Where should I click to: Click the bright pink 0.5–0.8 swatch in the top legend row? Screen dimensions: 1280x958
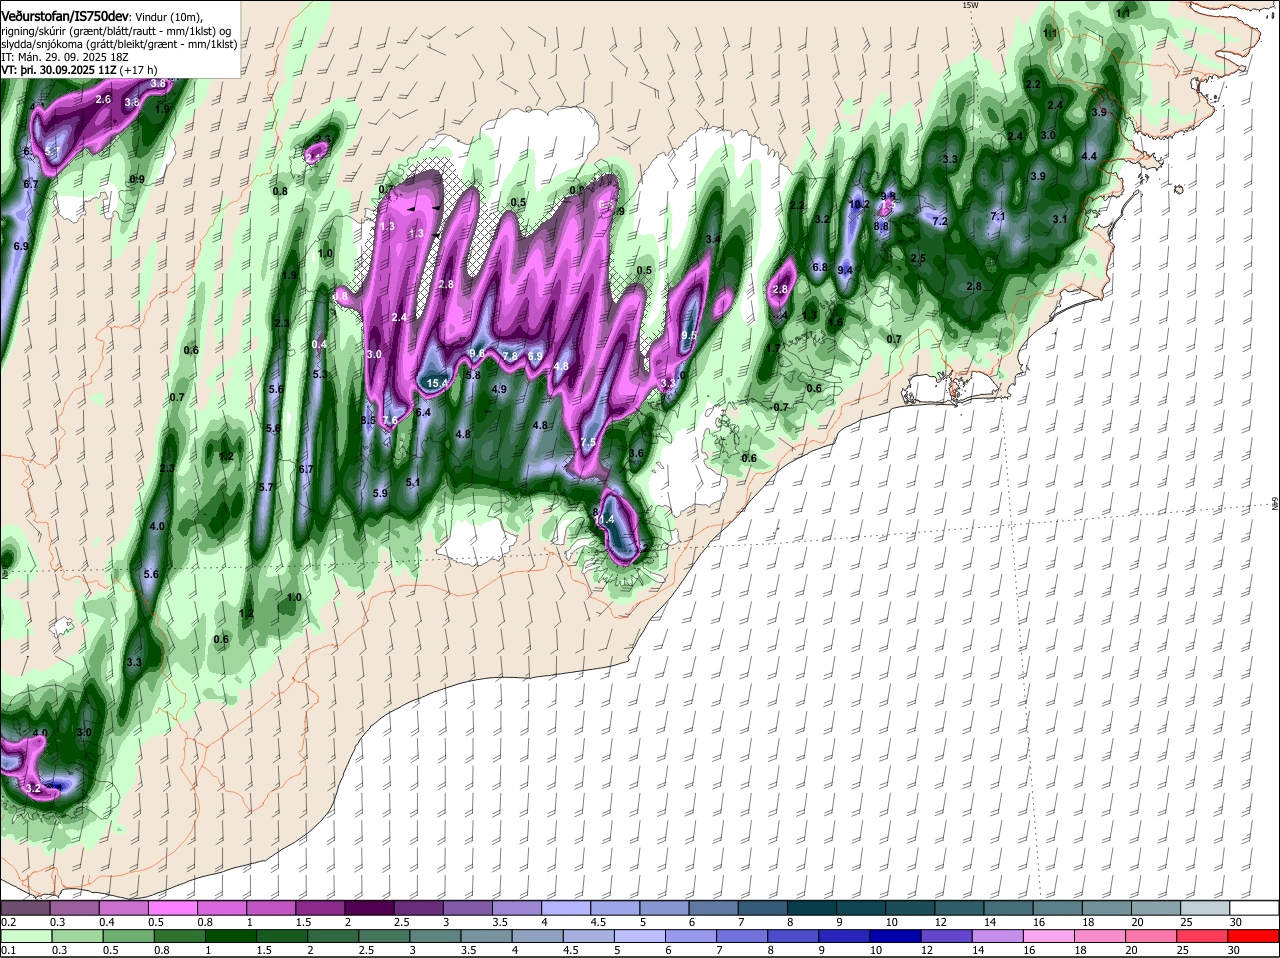[x=172, y=908]
